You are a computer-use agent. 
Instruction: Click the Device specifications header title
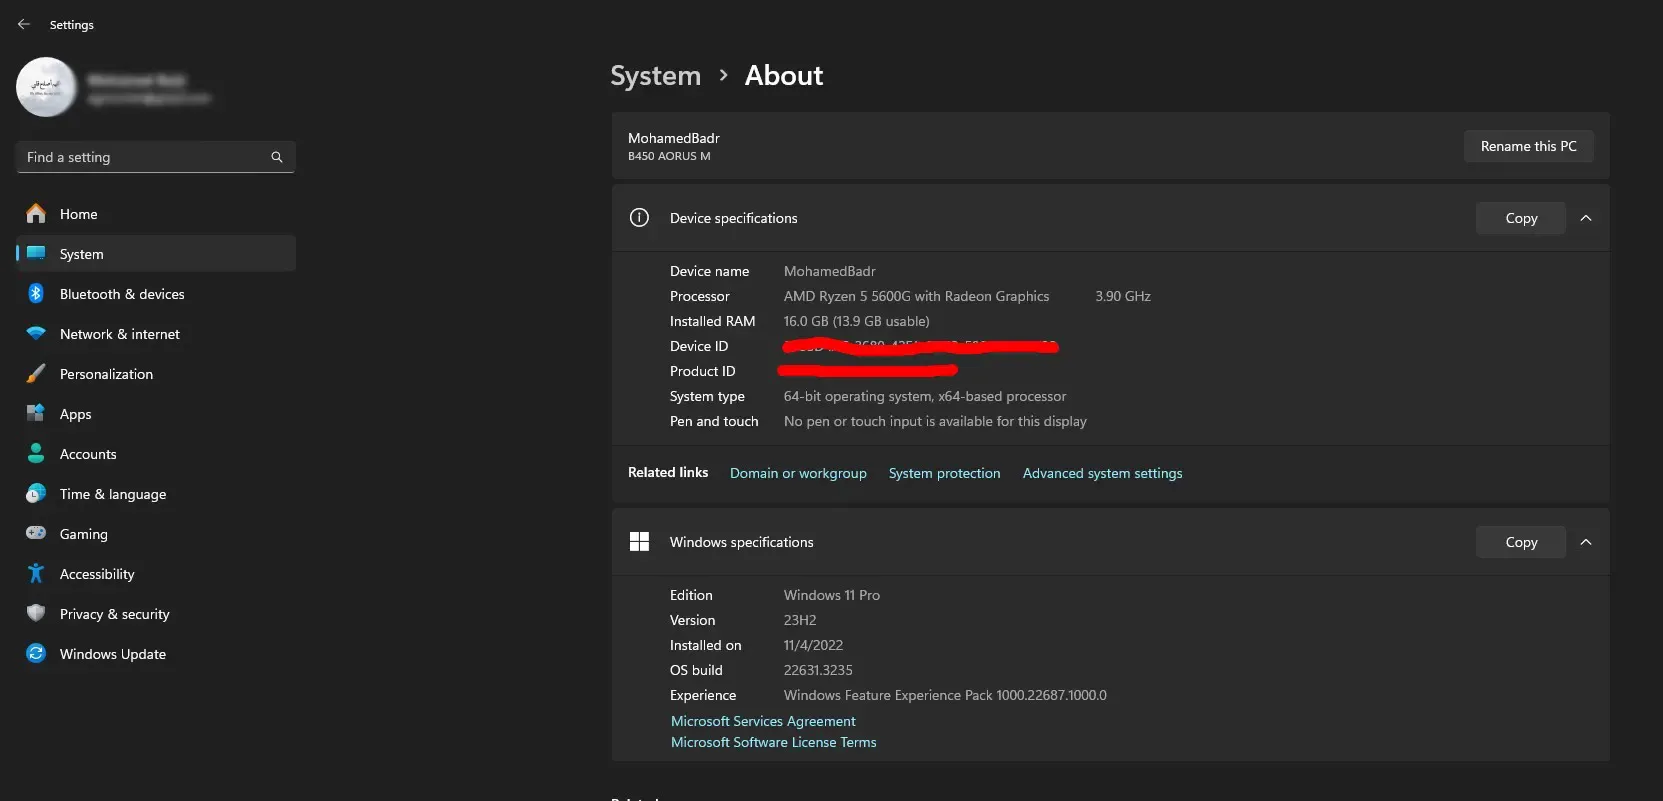(x=734, y=218)
